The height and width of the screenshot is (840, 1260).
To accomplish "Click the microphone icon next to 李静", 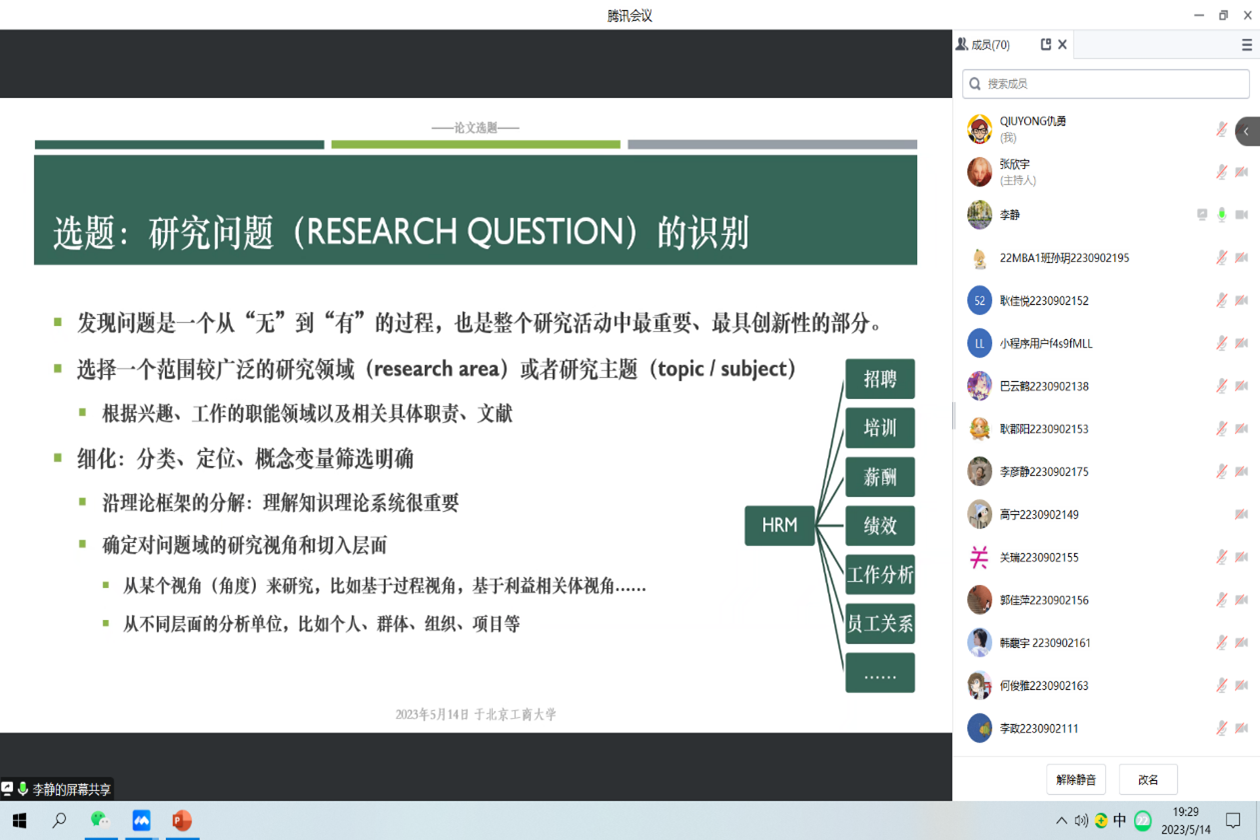I will pos(1221,215).
